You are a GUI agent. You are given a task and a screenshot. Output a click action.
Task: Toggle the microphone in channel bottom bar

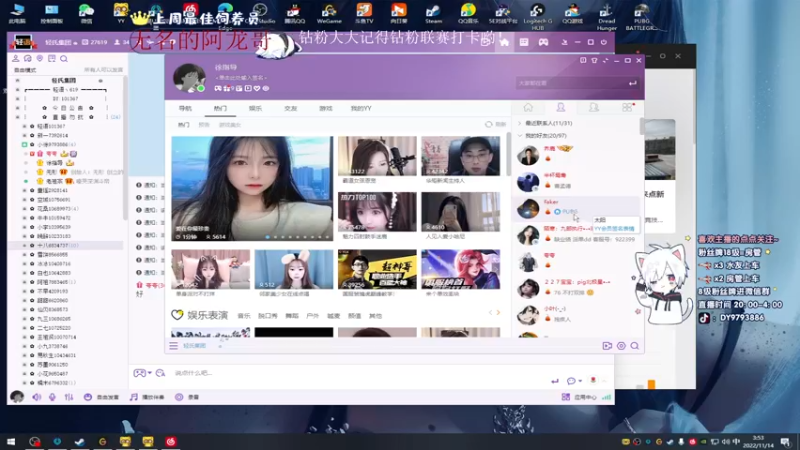[52, 397]
